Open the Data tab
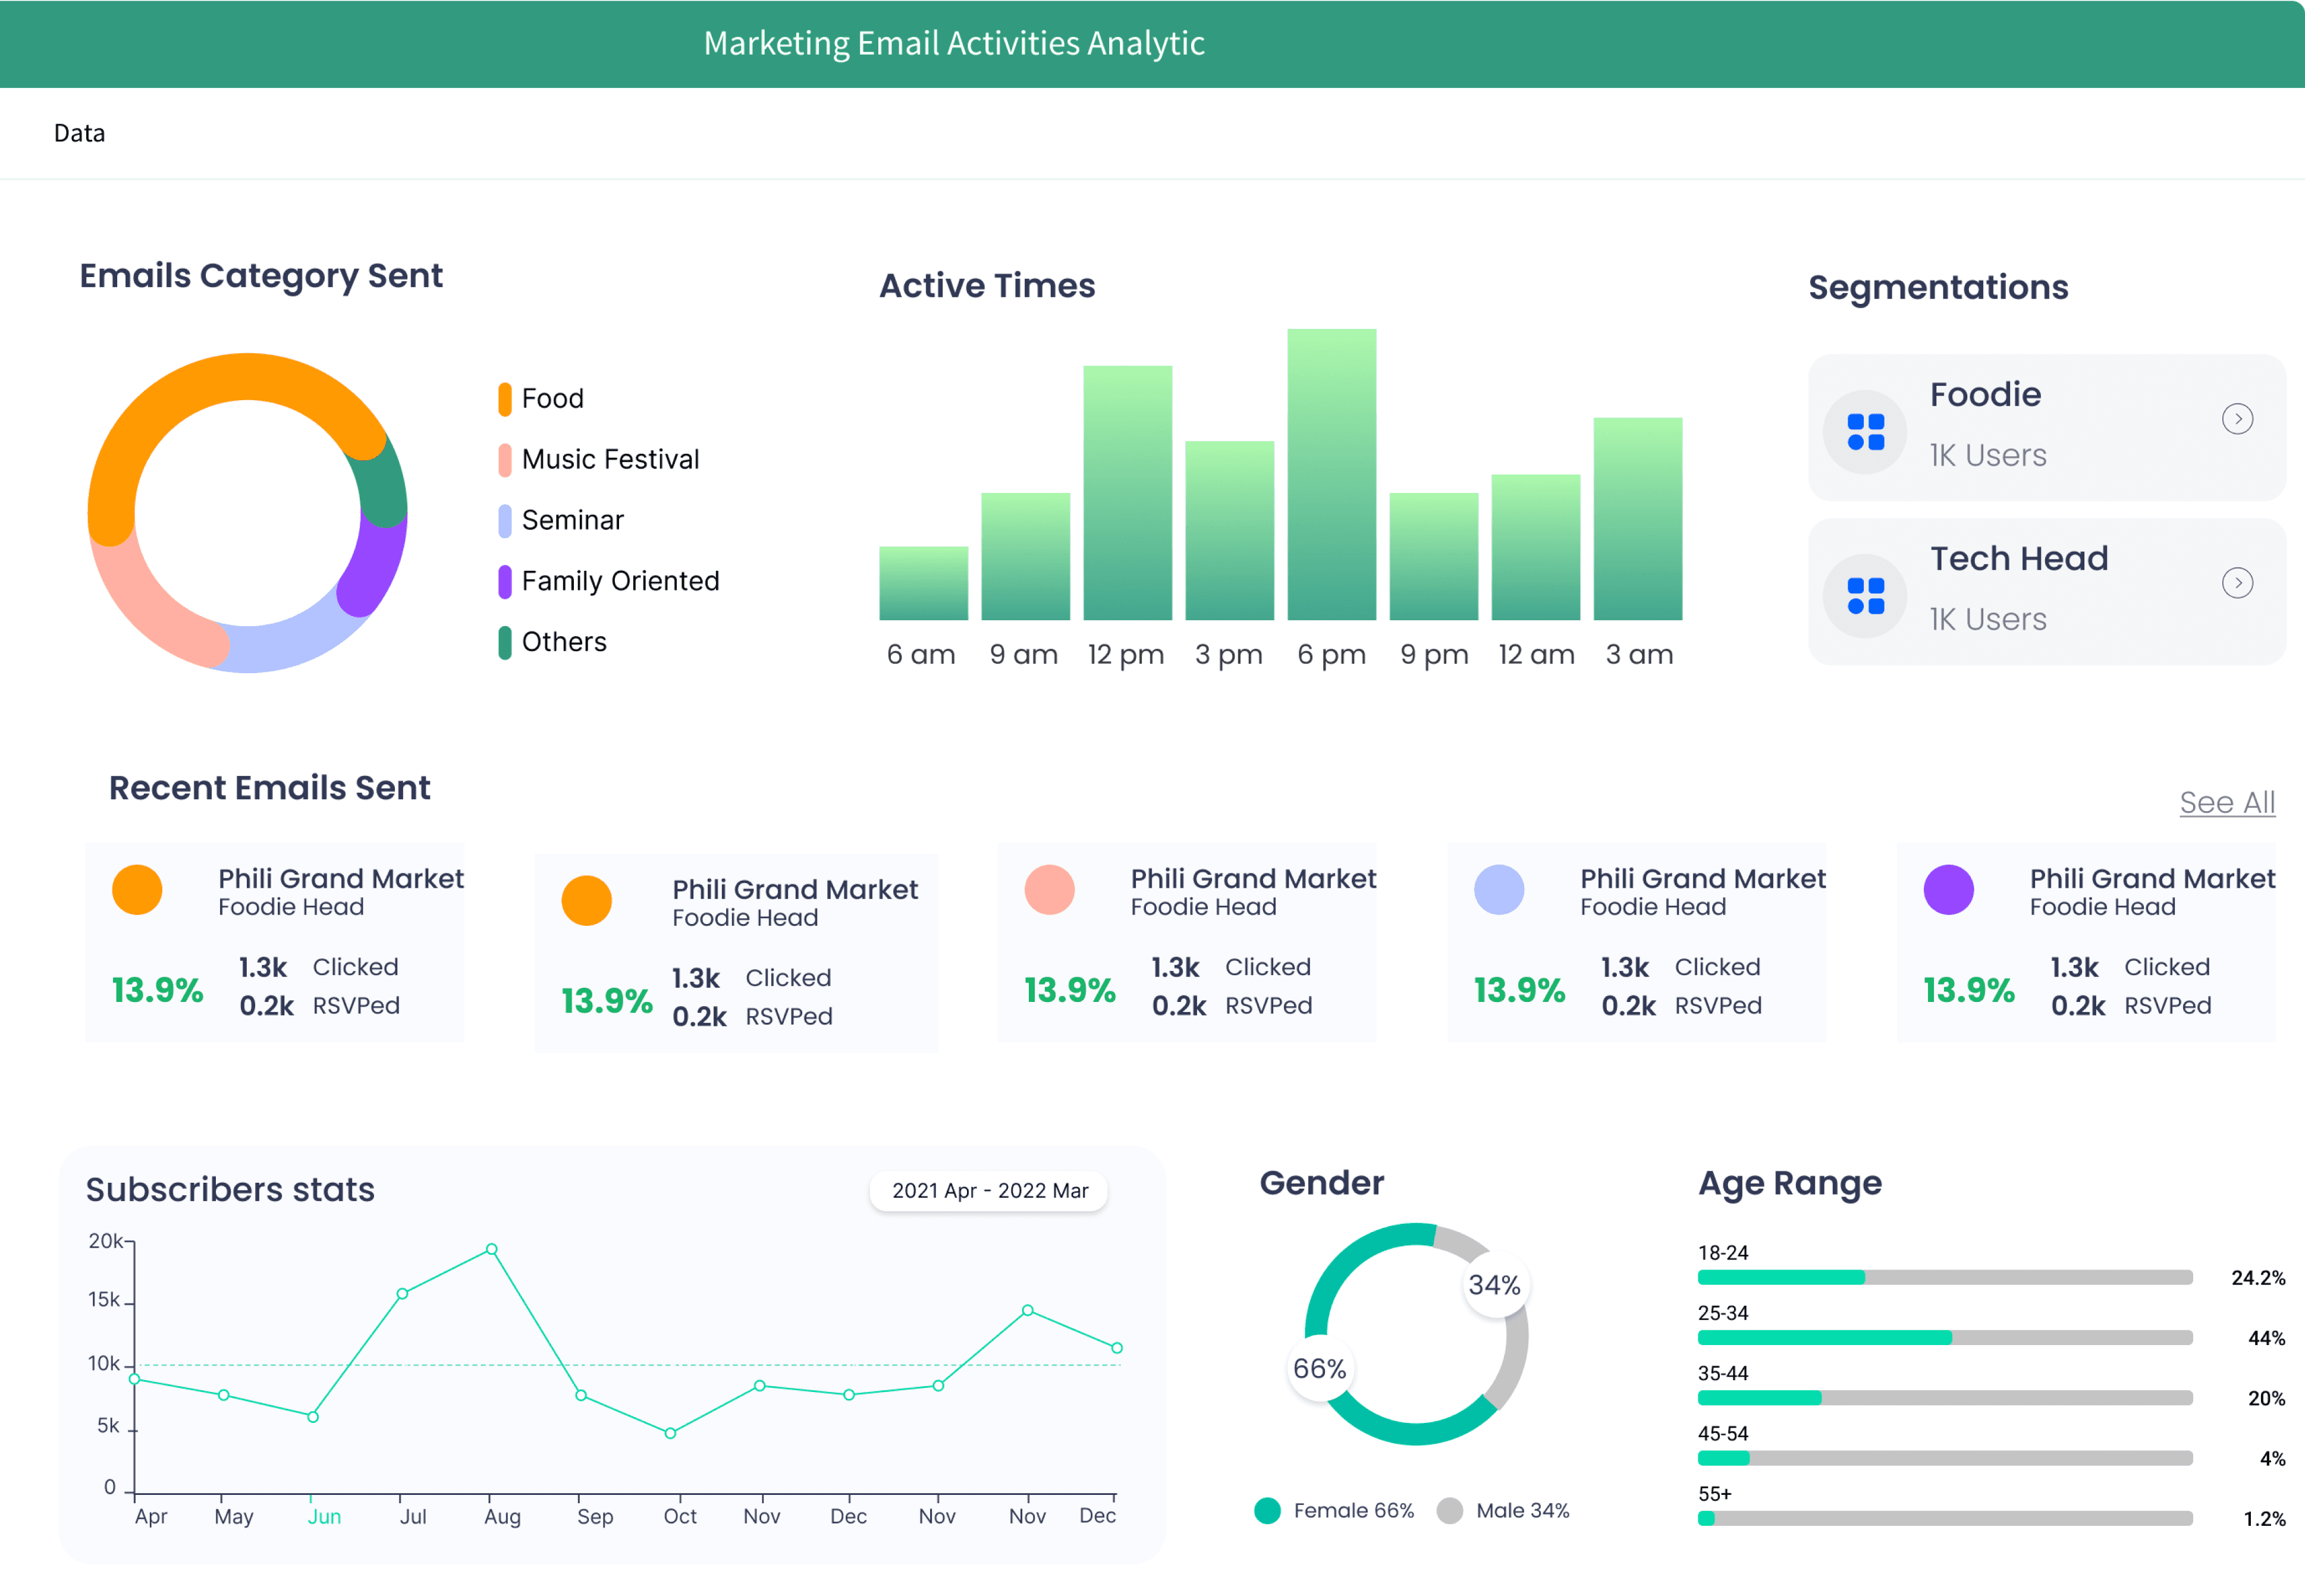Screen dimensions: 2305x1596 [x=79, y=133]
